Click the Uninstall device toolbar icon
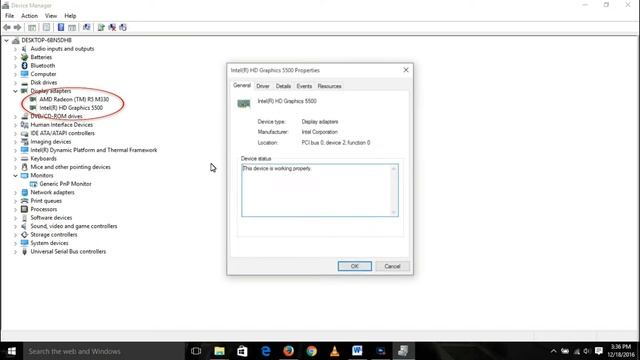640x360 pixels. tap(112, 27)
